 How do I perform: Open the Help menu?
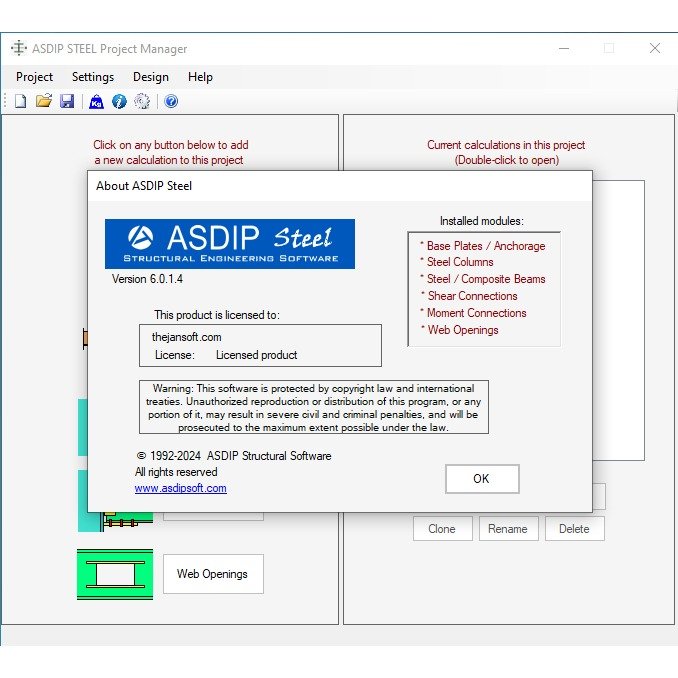coord(200,77)
